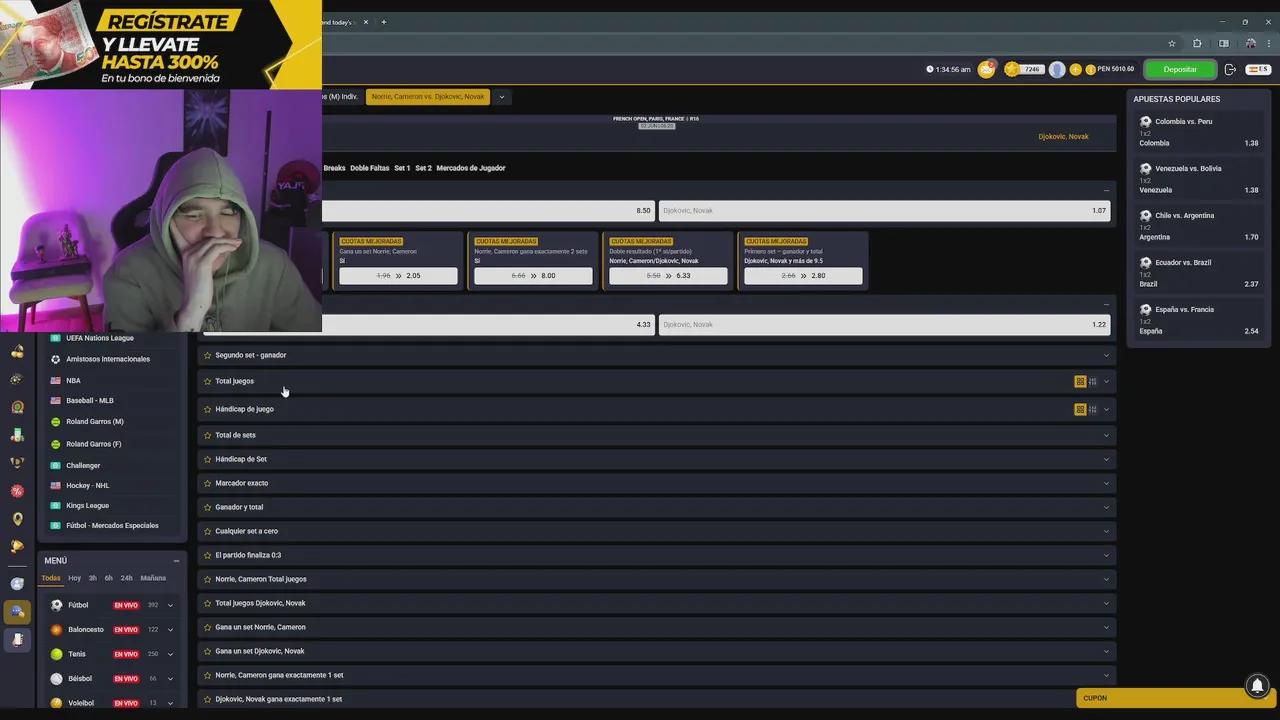
Task: Expand the Marcador exacto row chevron
Action: pyautogui.click(x=1106, y=483)
